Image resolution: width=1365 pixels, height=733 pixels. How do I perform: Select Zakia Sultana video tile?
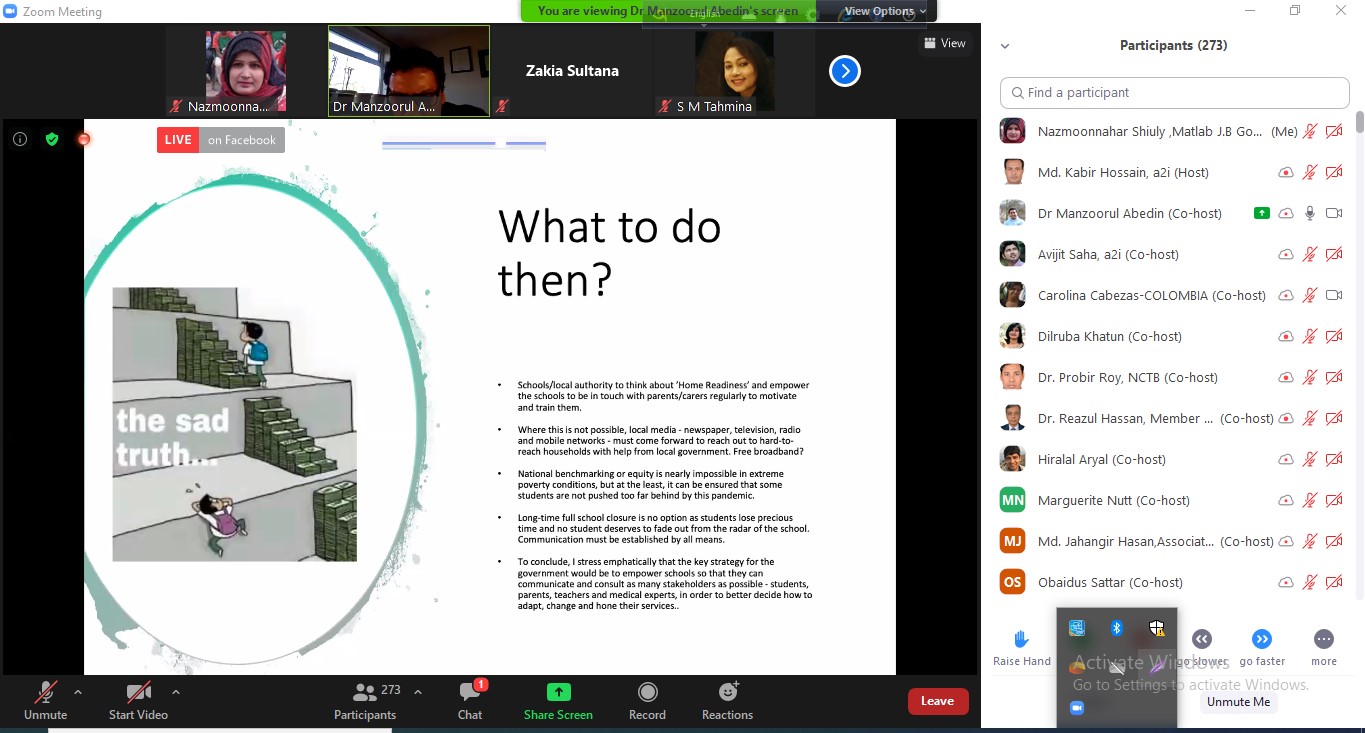tap(572, 71)
